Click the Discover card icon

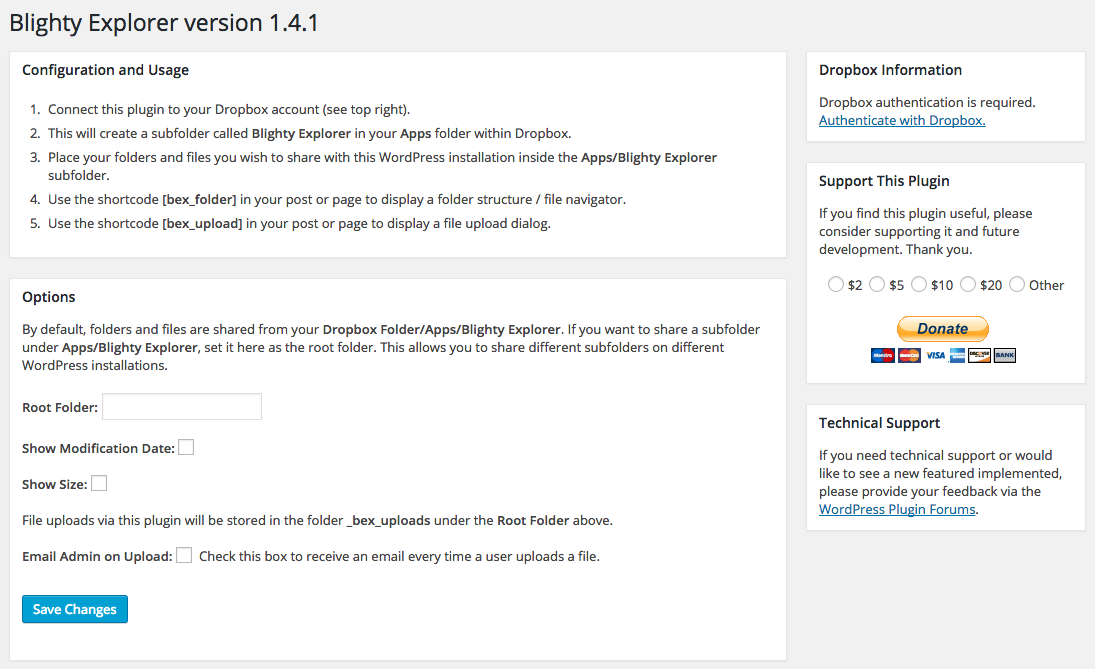(979, 355)
